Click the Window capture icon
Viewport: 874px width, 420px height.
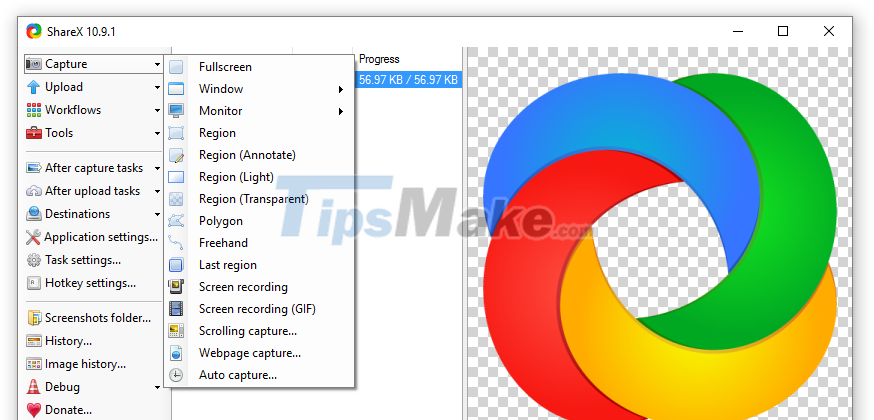[176, 89]
